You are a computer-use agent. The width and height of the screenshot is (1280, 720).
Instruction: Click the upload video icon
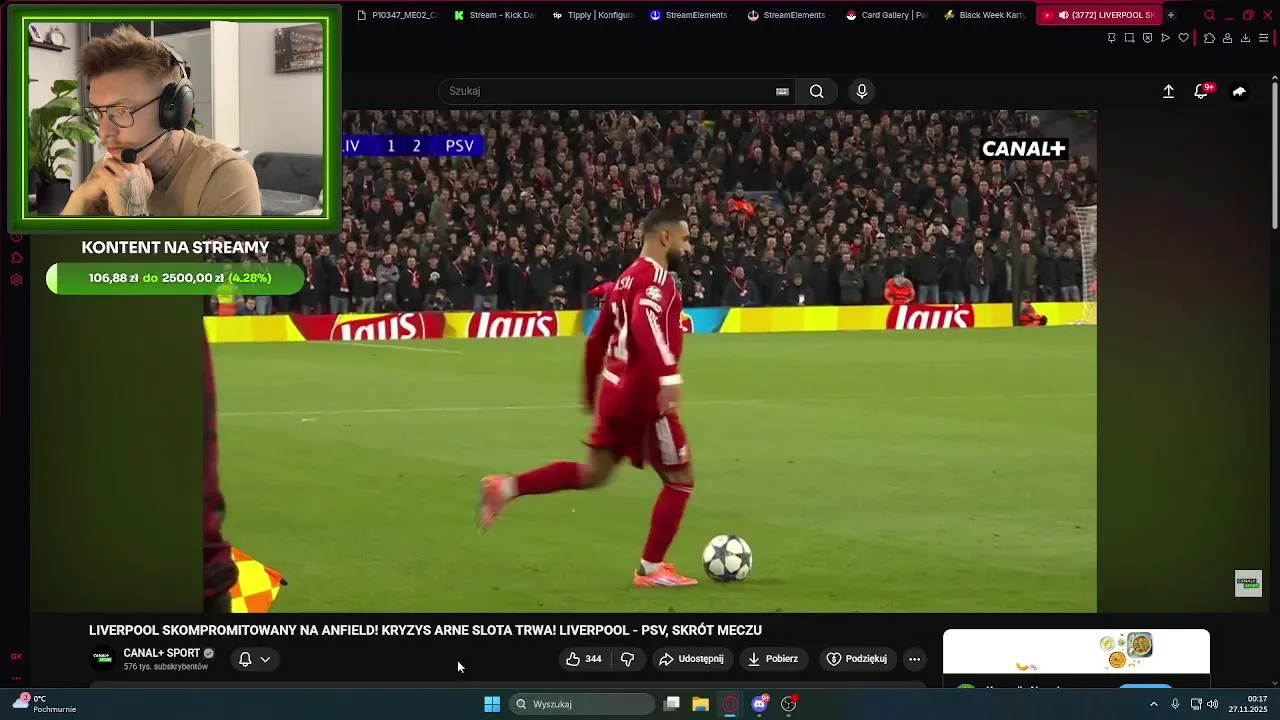tap(1168, 91)
